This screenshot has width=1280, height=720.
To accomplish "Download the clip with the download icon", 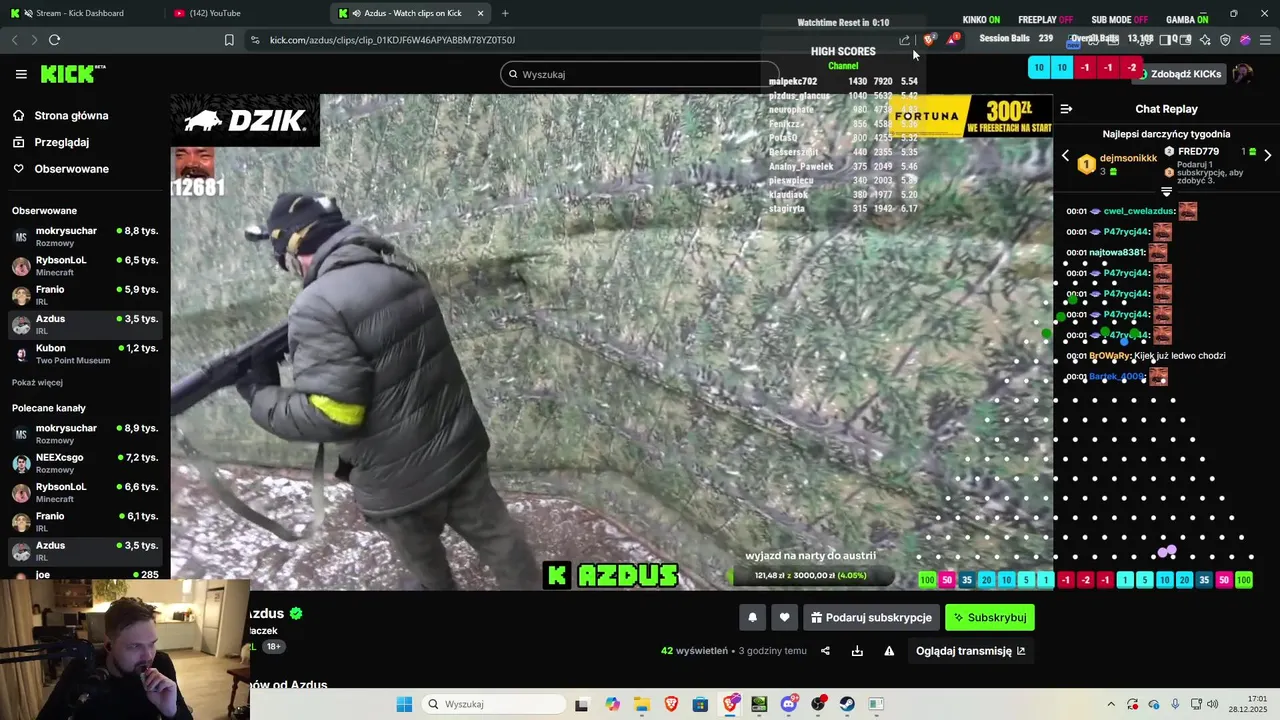I will [857, 651].
